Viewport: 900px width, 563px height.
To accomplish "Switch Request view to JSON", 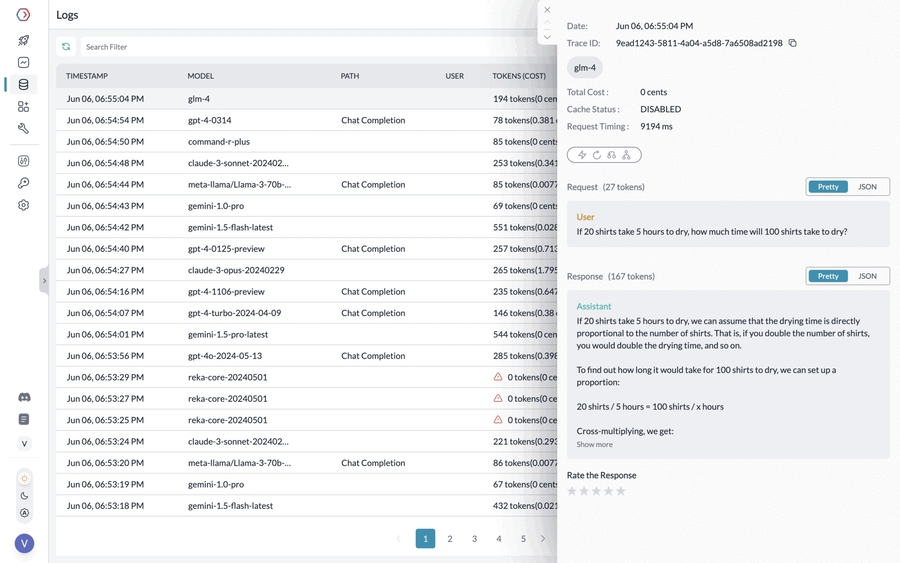I will pyautogui.click(x=867, y=187).
